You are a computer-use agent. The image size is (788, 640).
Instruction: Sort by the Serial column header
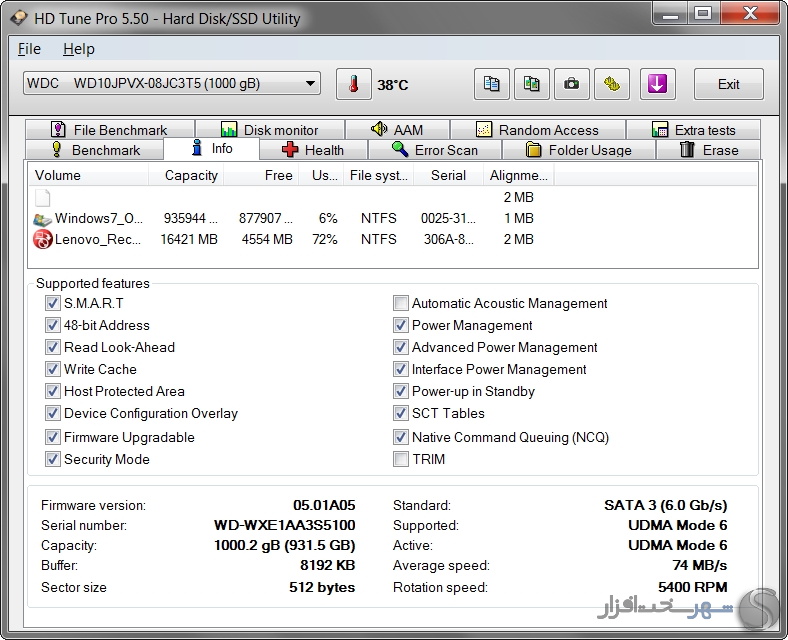point(448,175)
